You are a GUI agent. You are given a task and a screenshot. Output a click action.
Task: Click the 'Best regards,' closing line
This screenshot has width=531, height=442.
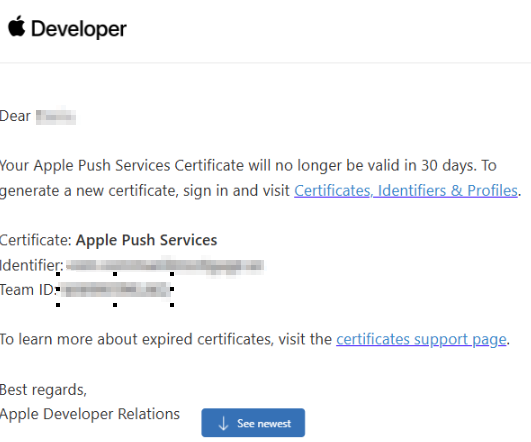pyautogui.click(x=43, y=390)
